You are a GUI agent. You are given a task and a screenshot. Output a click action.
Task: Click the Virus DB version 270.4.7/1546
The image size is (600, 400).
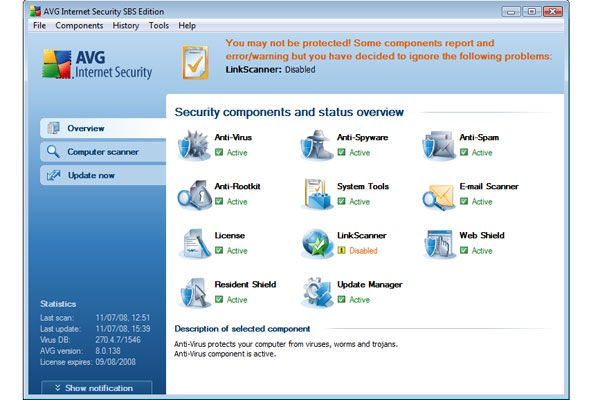118,340
